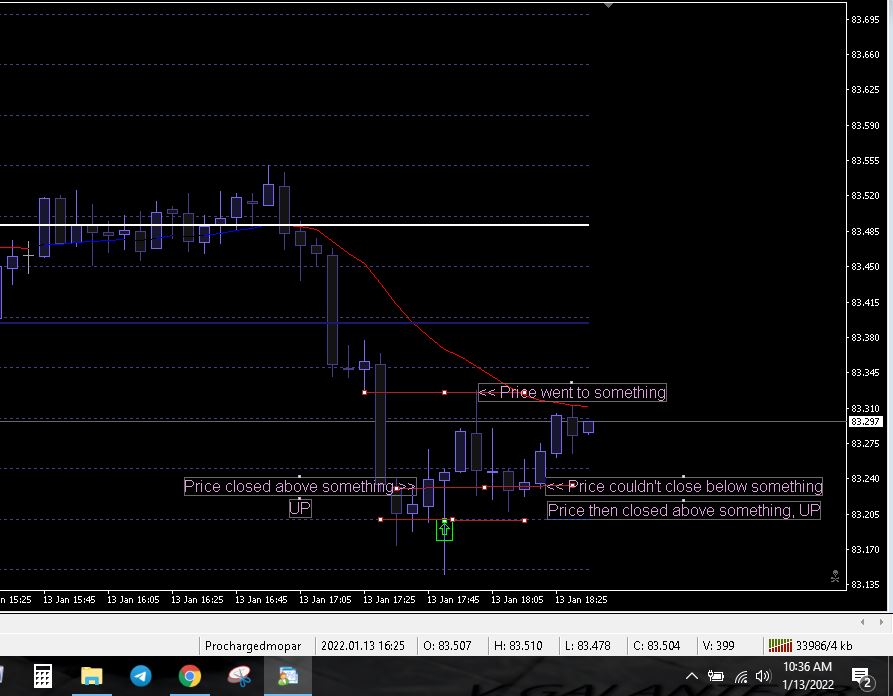This screenshot has width=893, height=696.
Task: Click the 'O: 83.507' open price field
Action: click(x=447, y=645)
